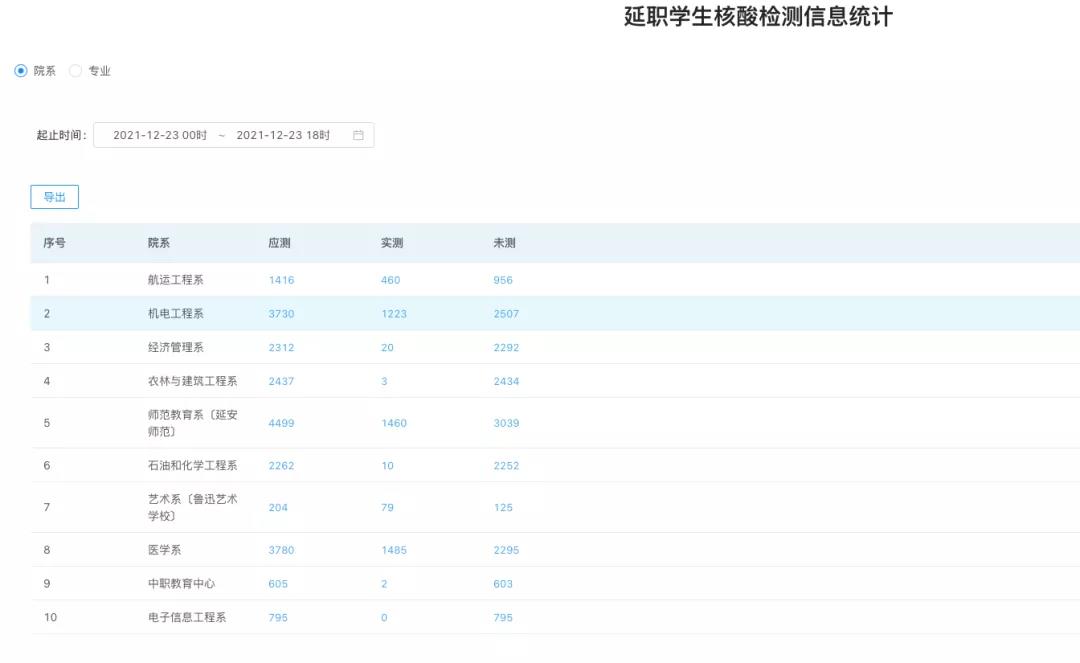Click start time 2021-12-23 00时 field

pos(160,135)
